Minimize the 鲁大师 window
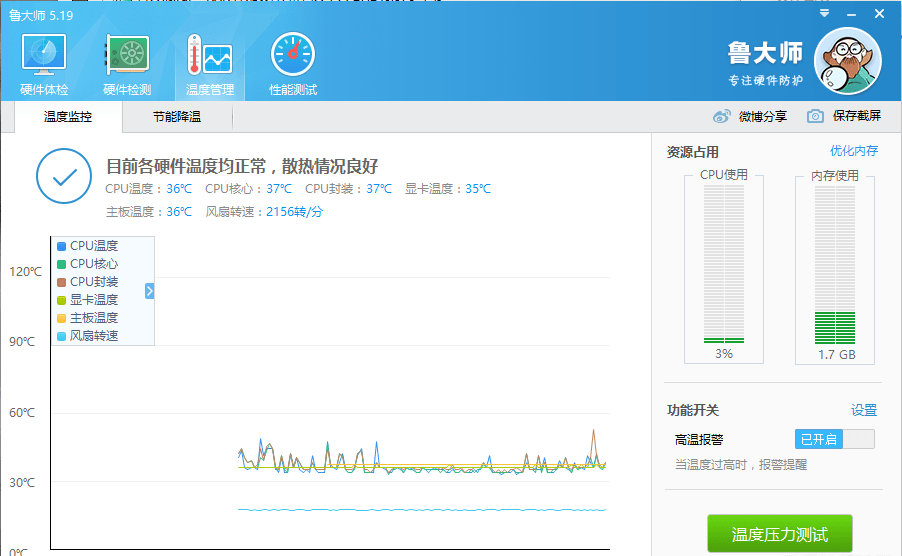This screenshot has width=902, height=556. 851,14
